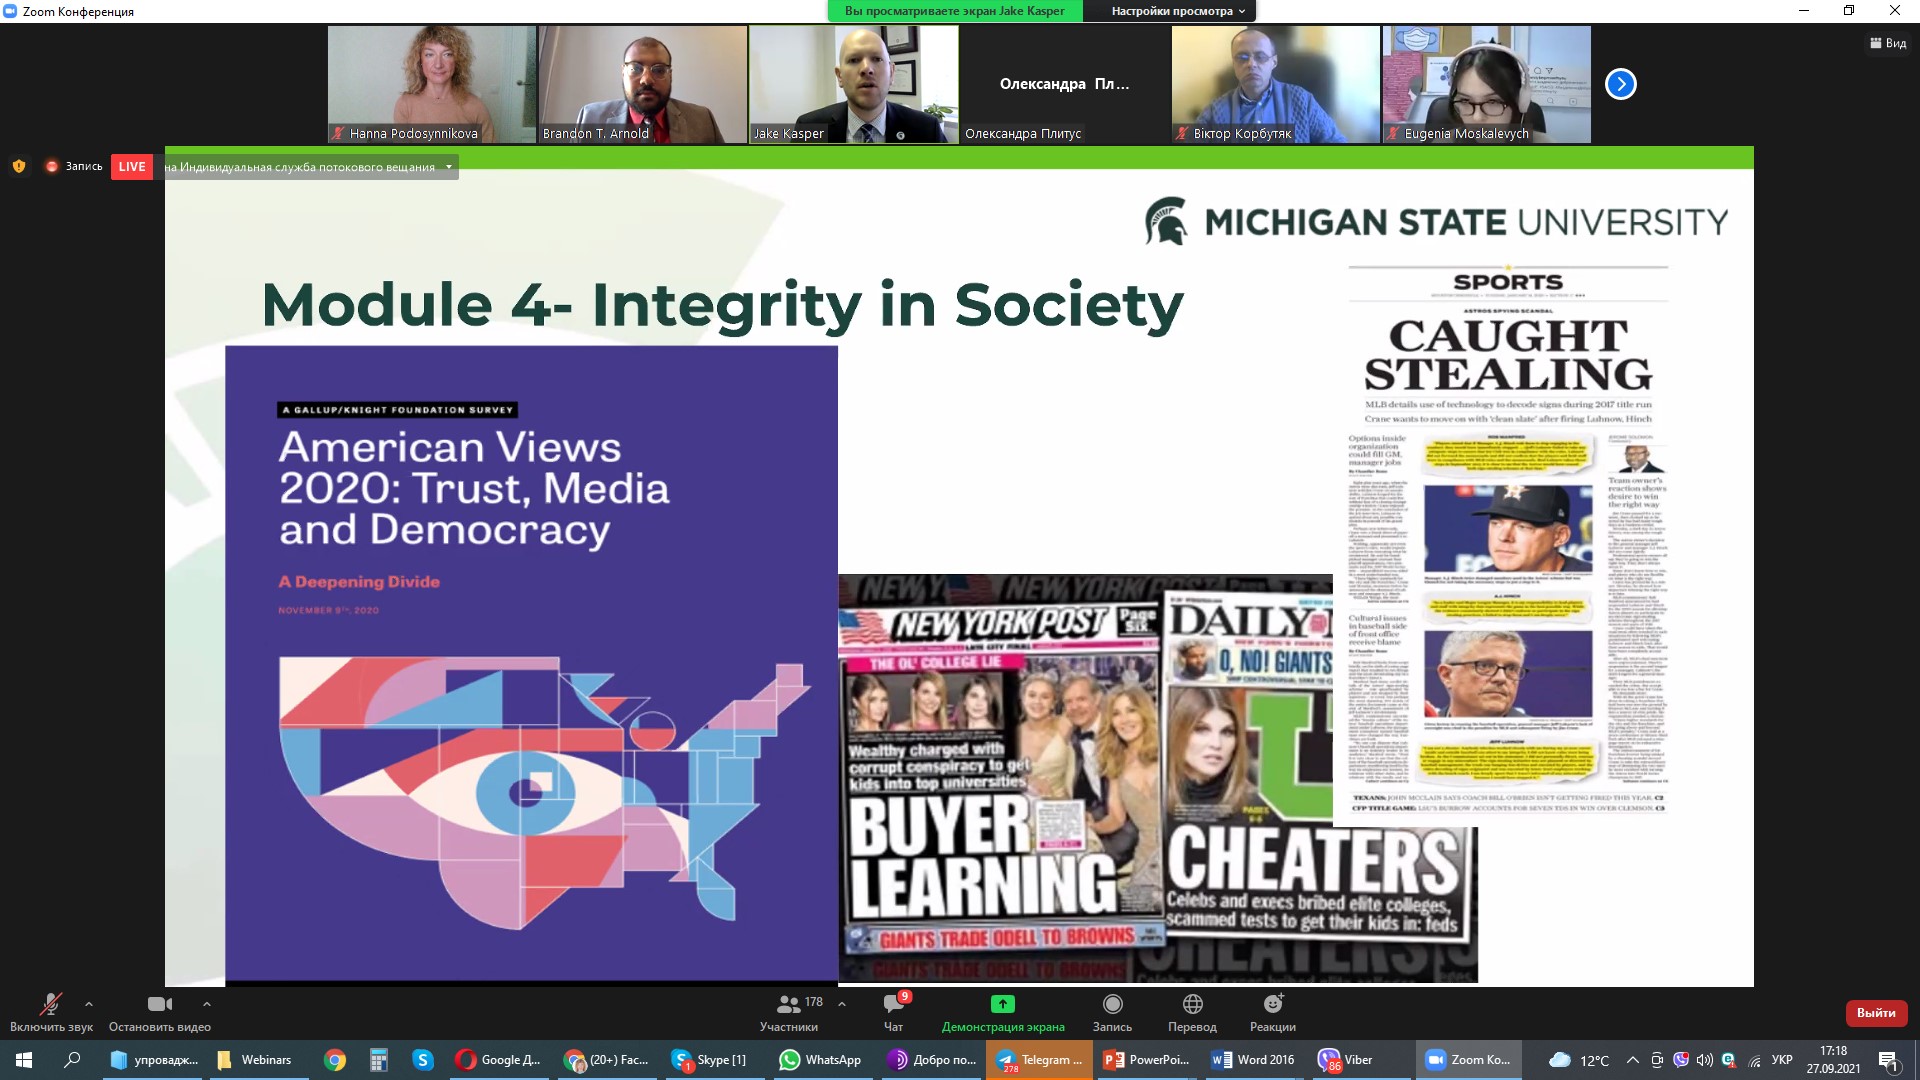Expand video options arrow beside camera
The image size is (1920, 1080).
[x=207, y=1004]
